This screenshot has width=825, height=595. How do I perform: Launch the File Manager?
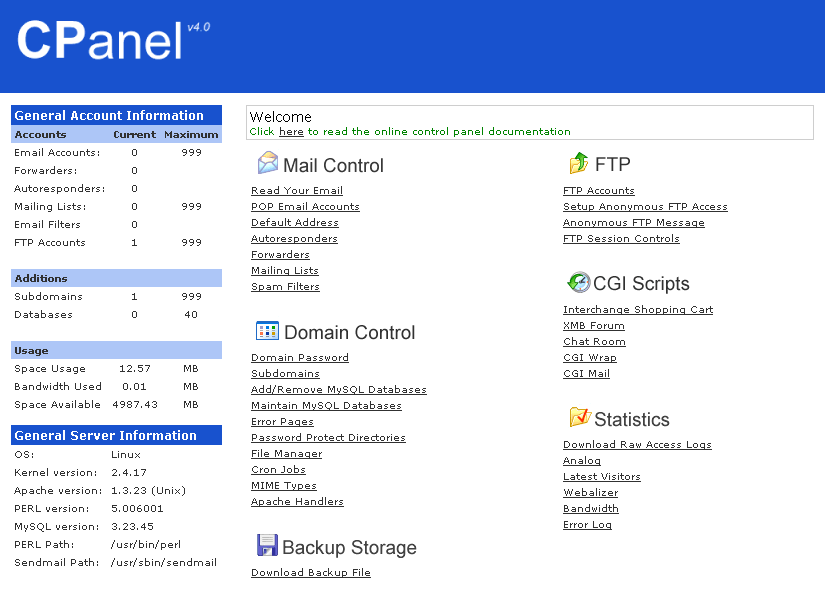tap(286, 454)
